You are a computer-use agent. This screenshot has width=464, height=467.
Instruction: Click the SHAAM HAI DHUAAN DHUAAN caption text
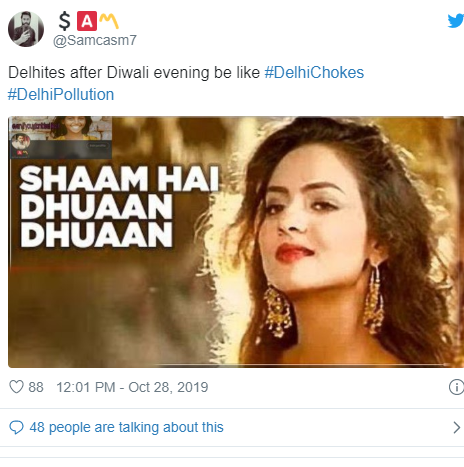coord(119,207)
